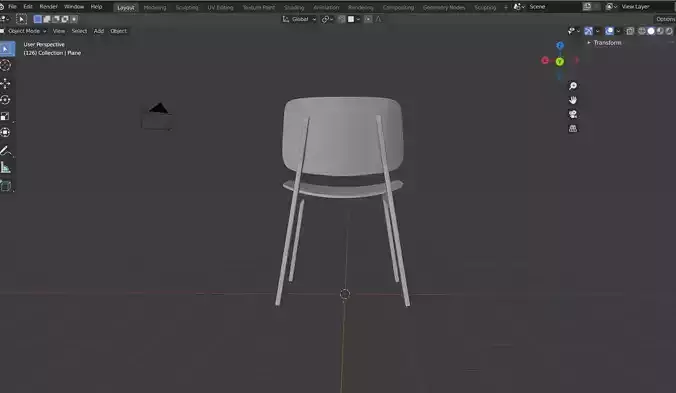The image size is (676, 393).
Task: Switch to the Geometry Nodes workspace tab
Action: click(444, 7)
